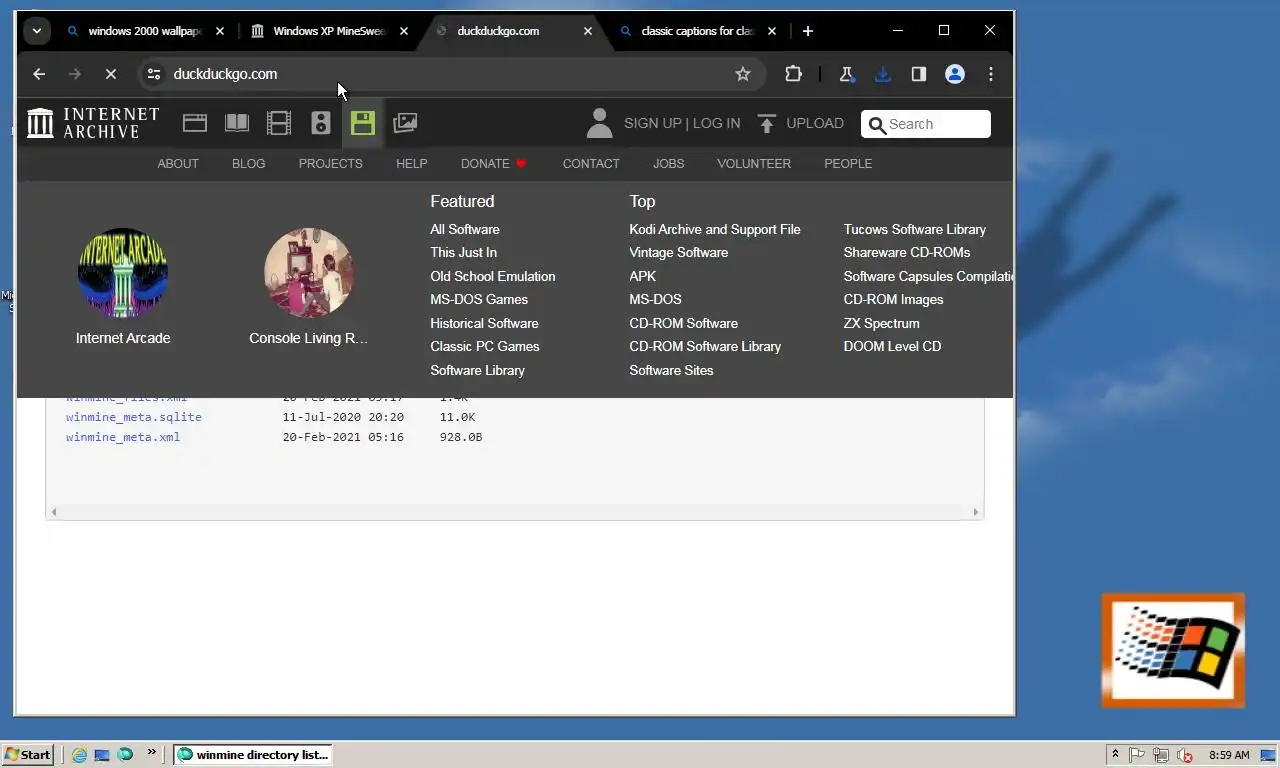Viewport: 1280px width, 768px height.
Task: Click the taskbar clock 8:59 AM
Action: pyautogui.click(x=1229, y=755)
